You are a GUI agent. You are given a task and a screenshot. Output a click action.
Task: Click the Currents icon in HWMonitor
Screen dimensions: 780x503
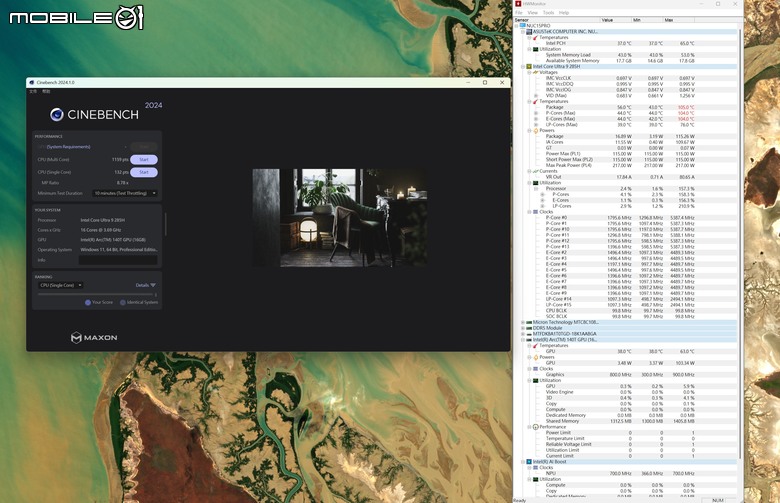click(x=536, y=171)
